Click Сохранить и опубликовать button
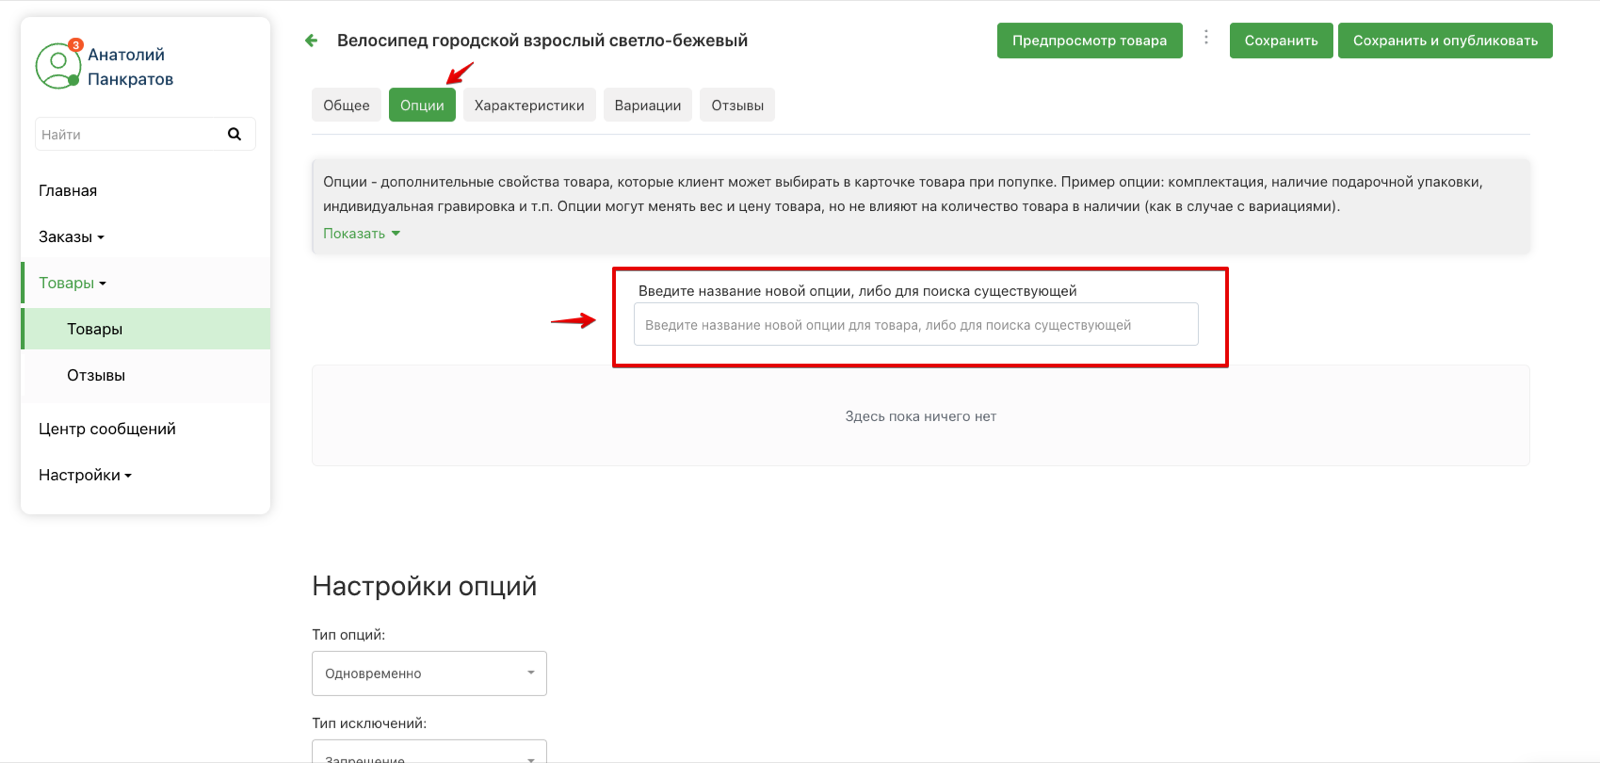This screenshot has width=1600, height=763. coord(1445,41)
